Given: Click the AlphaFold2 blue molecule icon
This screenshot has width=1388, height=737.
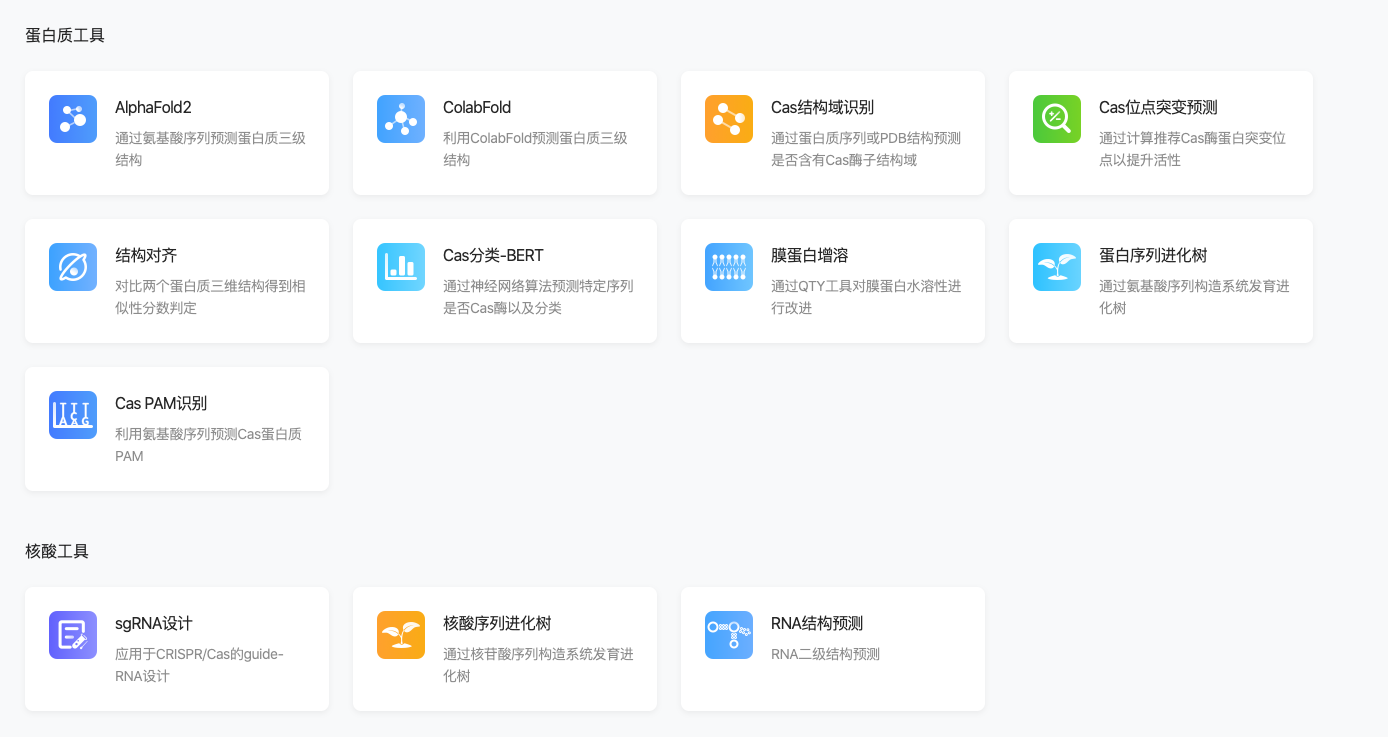Looking at the screenshot, I should point(73,119).
